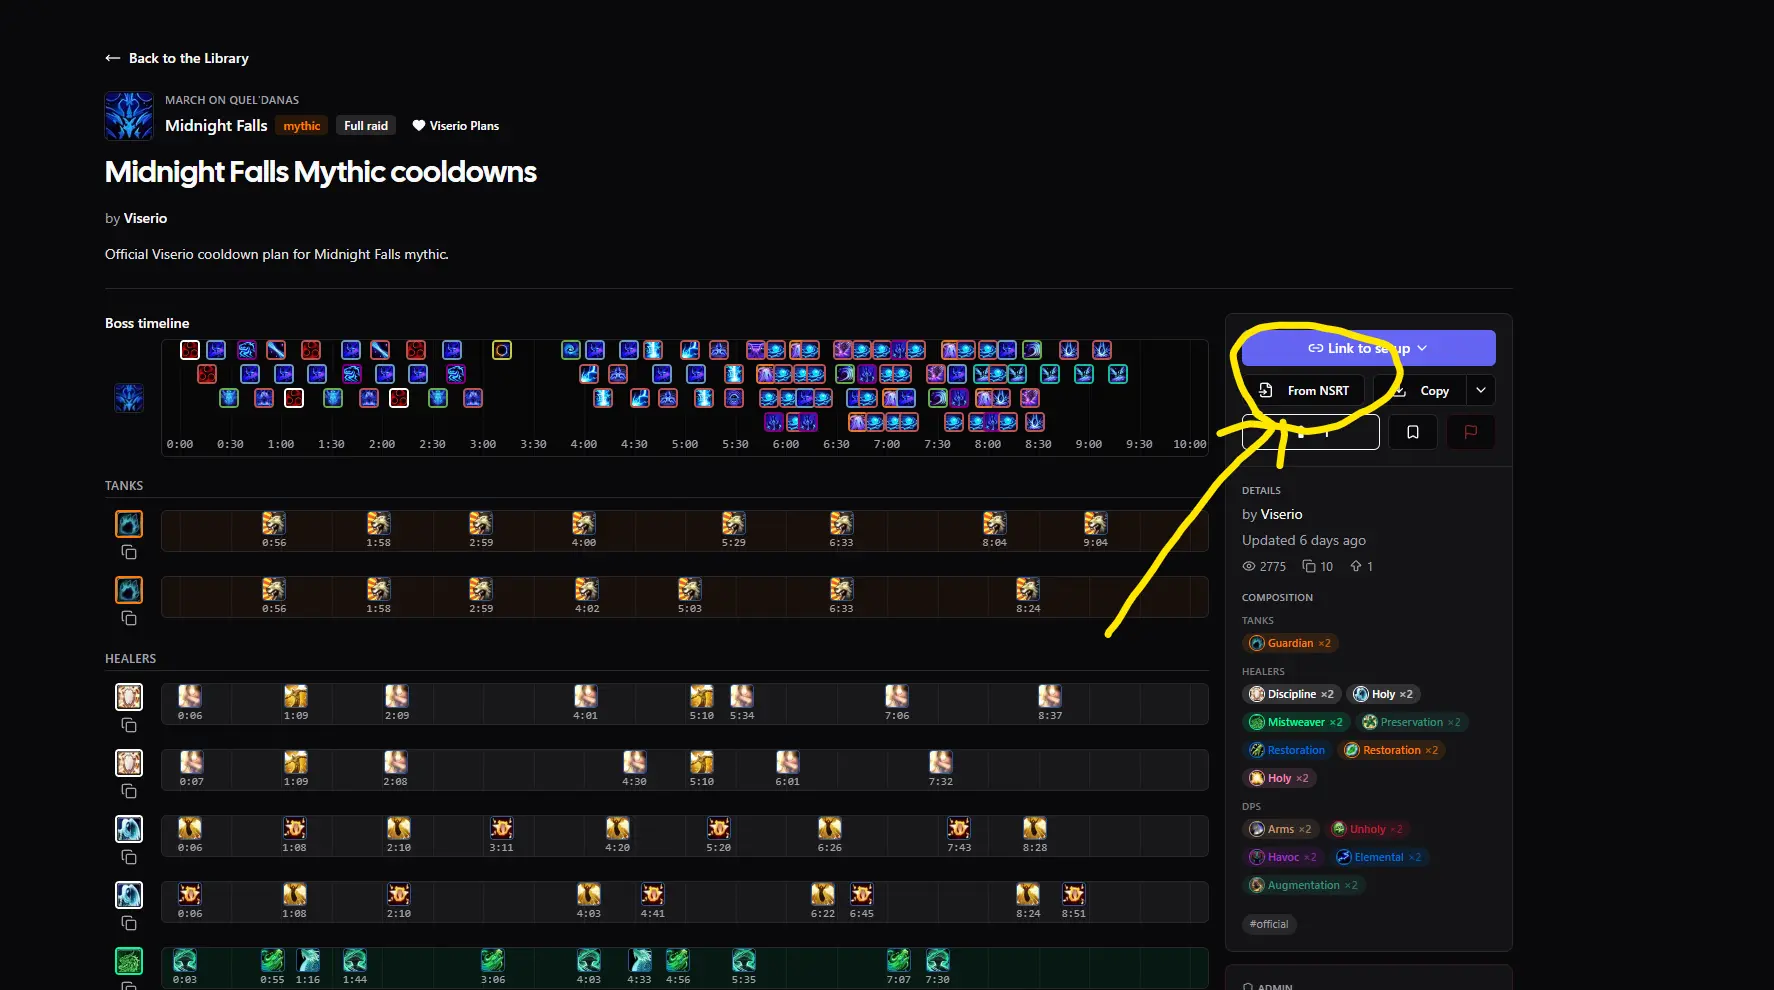1774x990 pixels.
Task: Select the Discipline cooldown at 4:30
Action: (634, 763)
